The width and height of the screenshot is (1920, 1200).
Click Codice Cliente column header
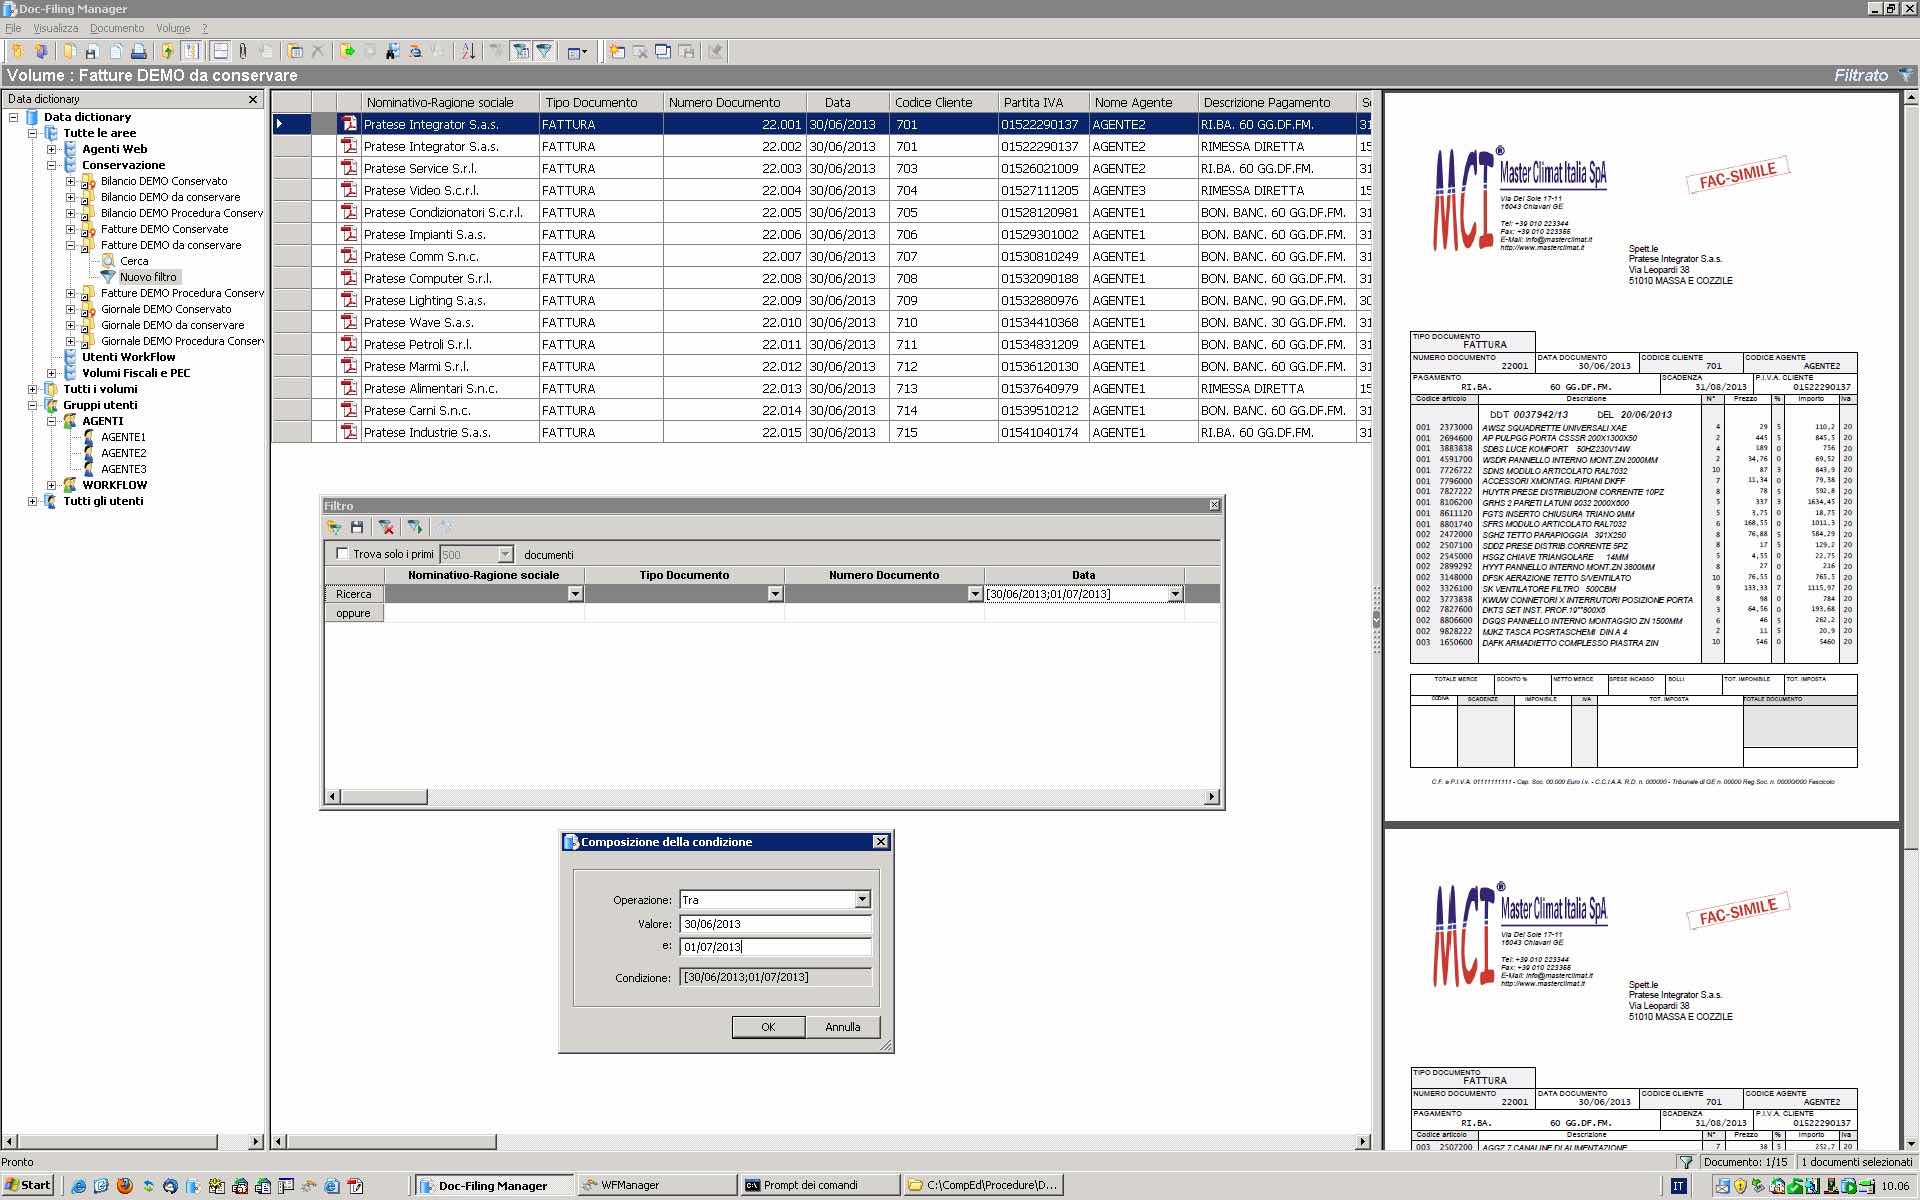coord(944,102)
